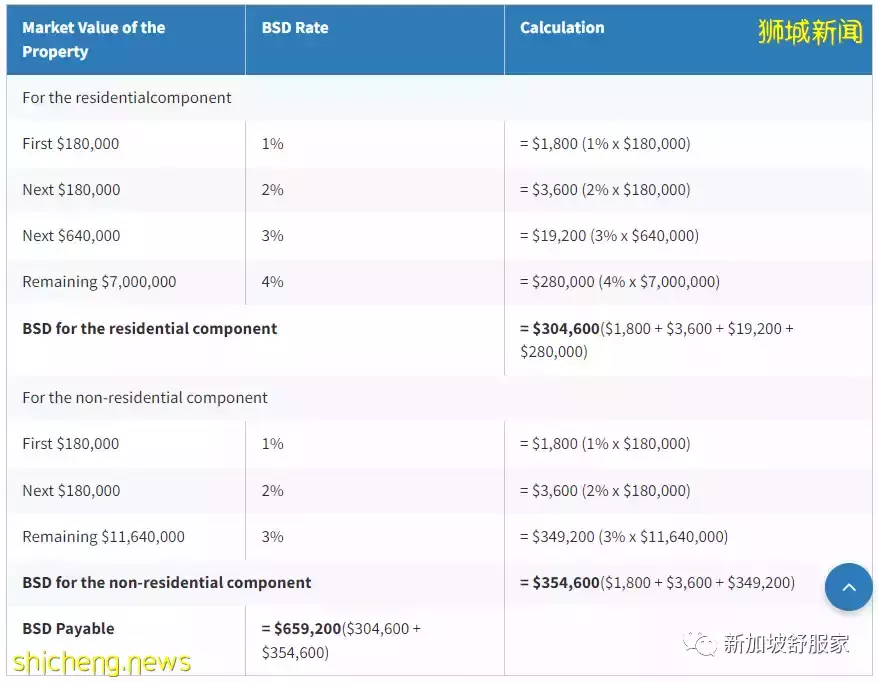878x682 pixels.
Task: Click the $349,200 calculation cell
Action: pyautogui.click(x=624, y=537)
